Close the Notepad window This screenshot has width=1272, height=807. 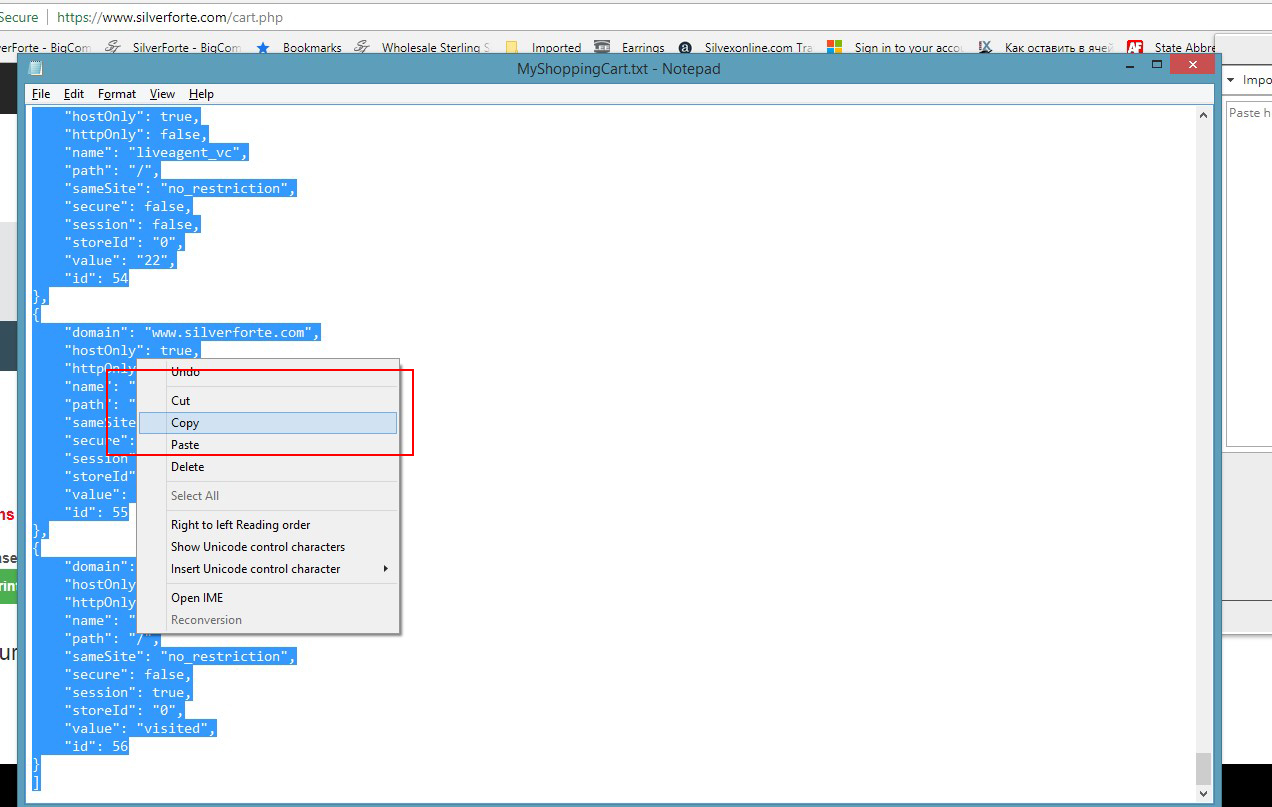1194,64
